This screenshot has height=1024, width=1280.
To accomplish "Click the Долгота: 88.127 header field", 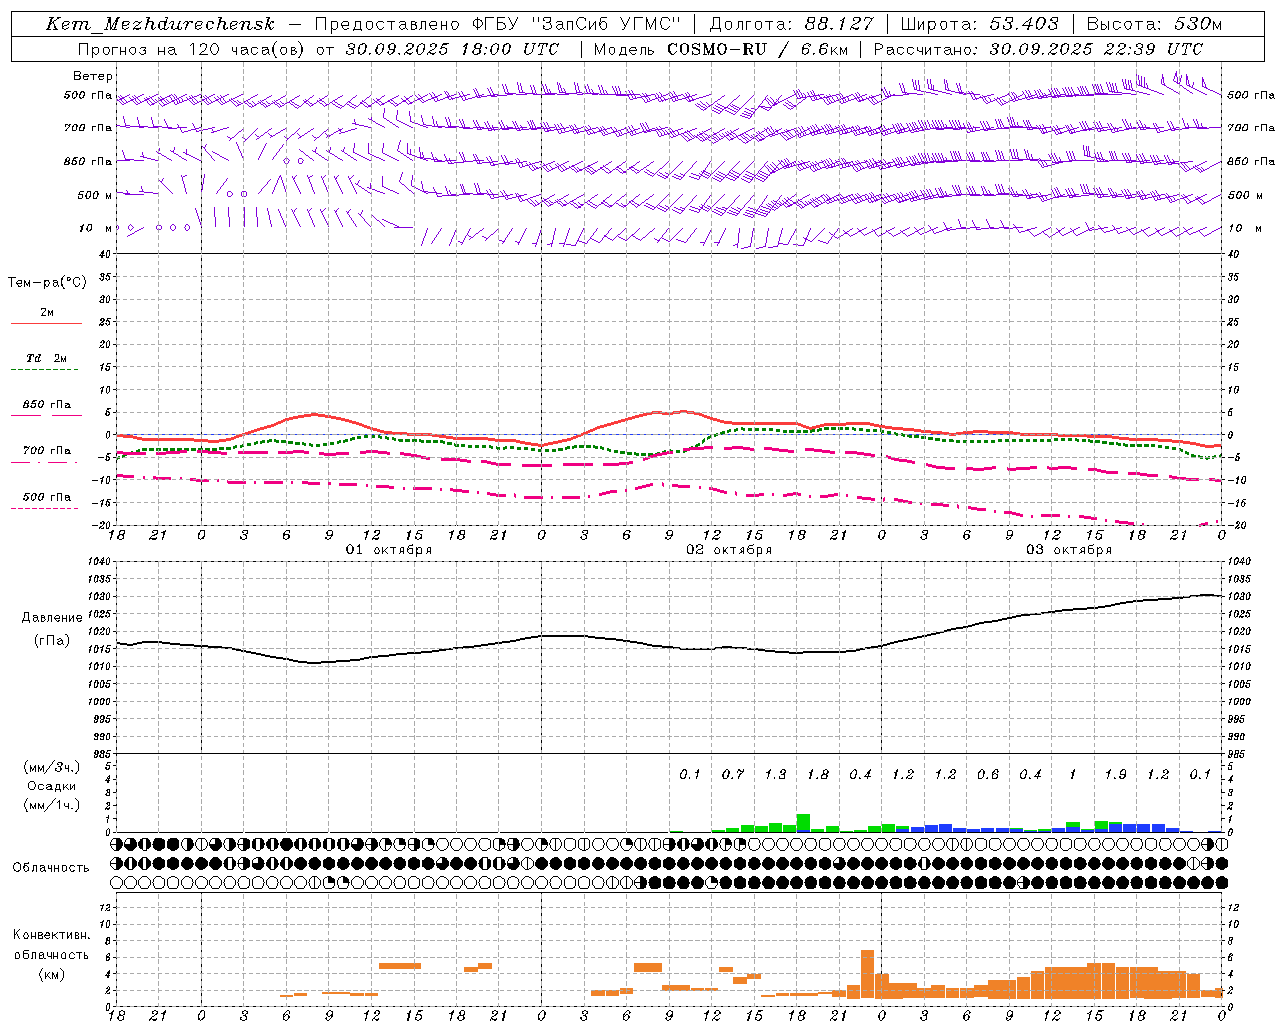I will [791, 24].
